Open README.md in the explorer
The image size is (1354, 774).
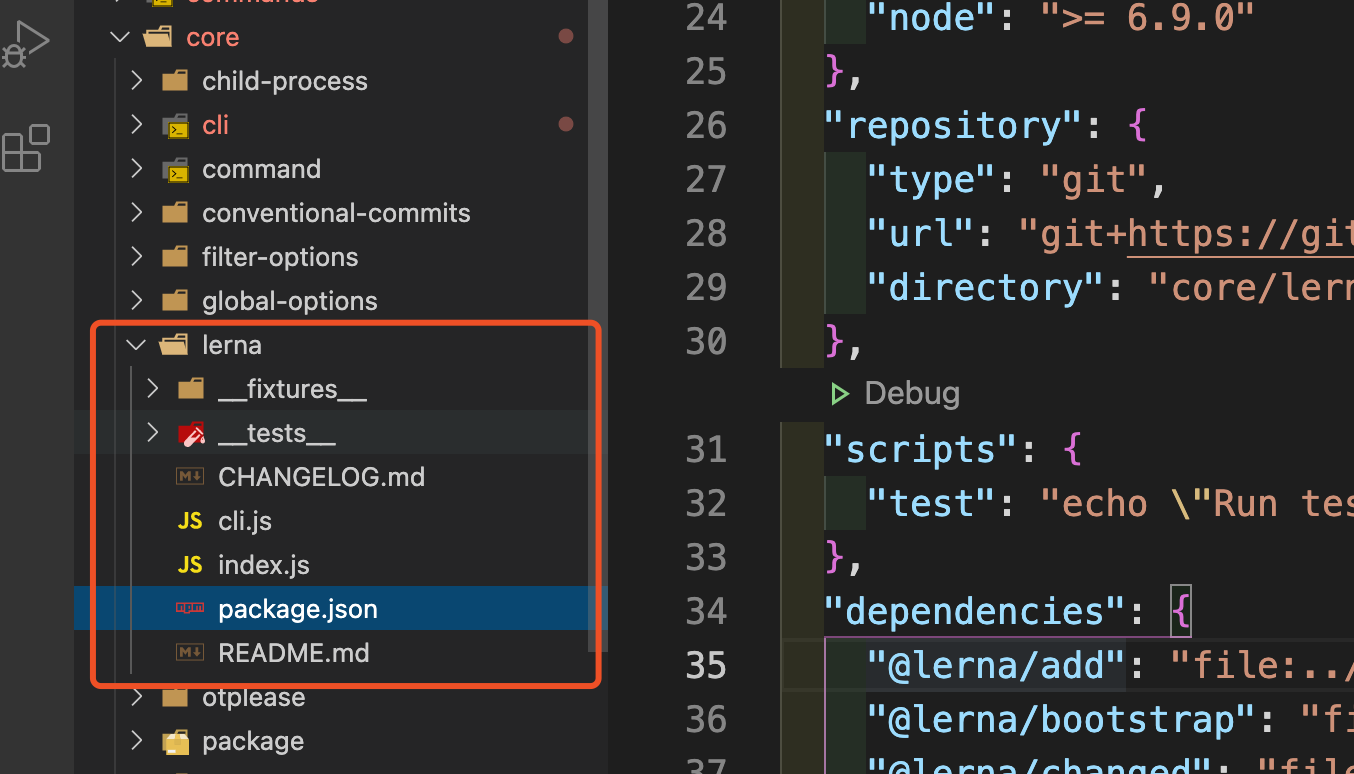(294, 653)
